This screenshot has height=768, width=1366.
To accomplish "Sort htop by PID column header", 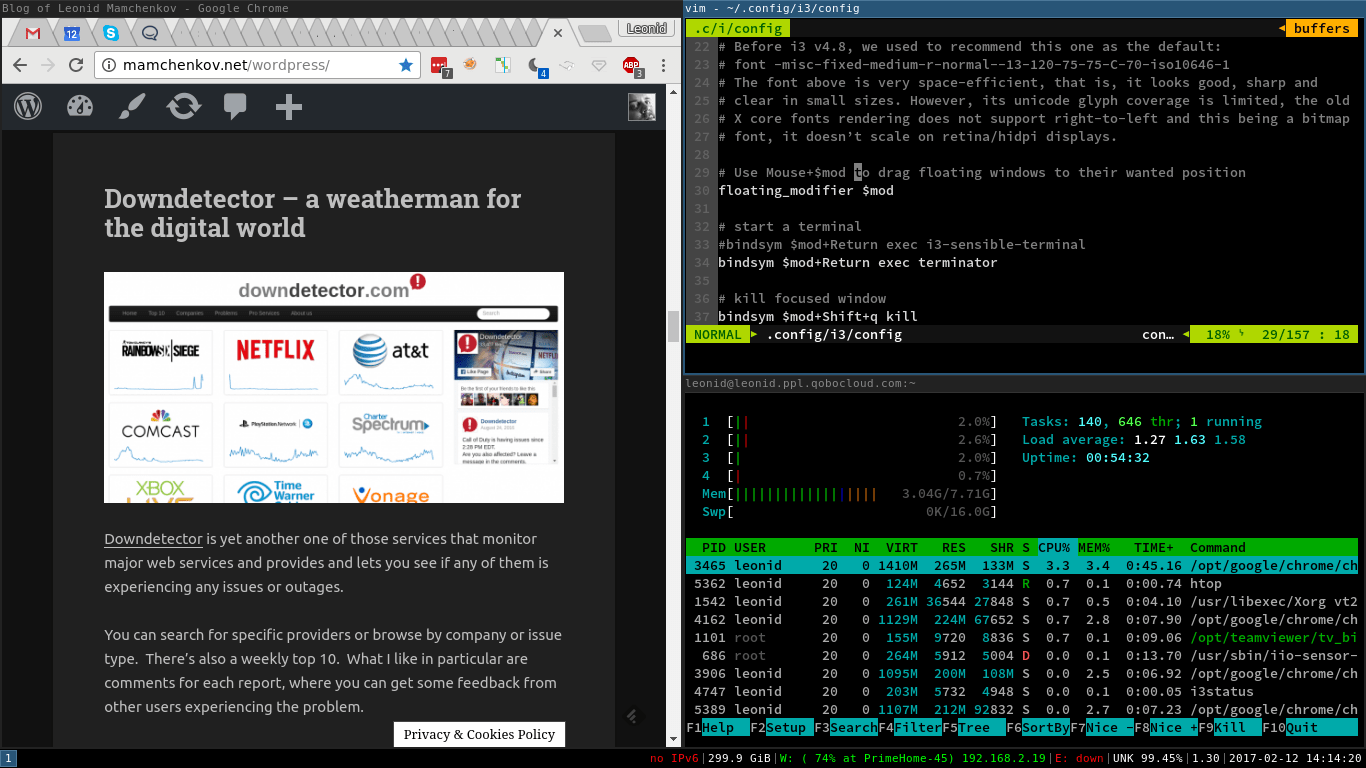I will 714,547.
